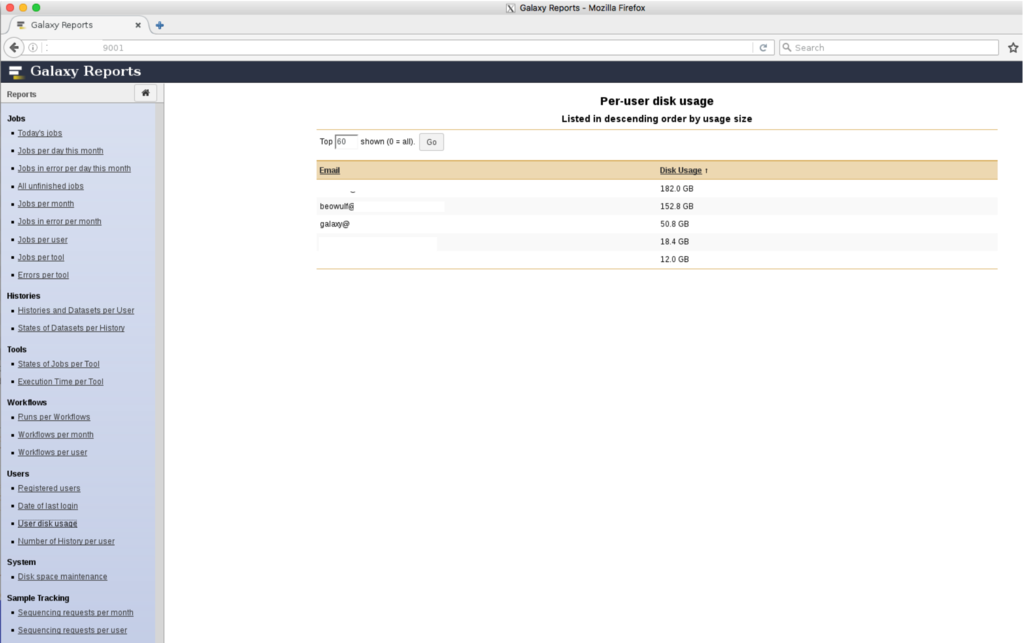Open Number of History per user

[x=66, y=541]
